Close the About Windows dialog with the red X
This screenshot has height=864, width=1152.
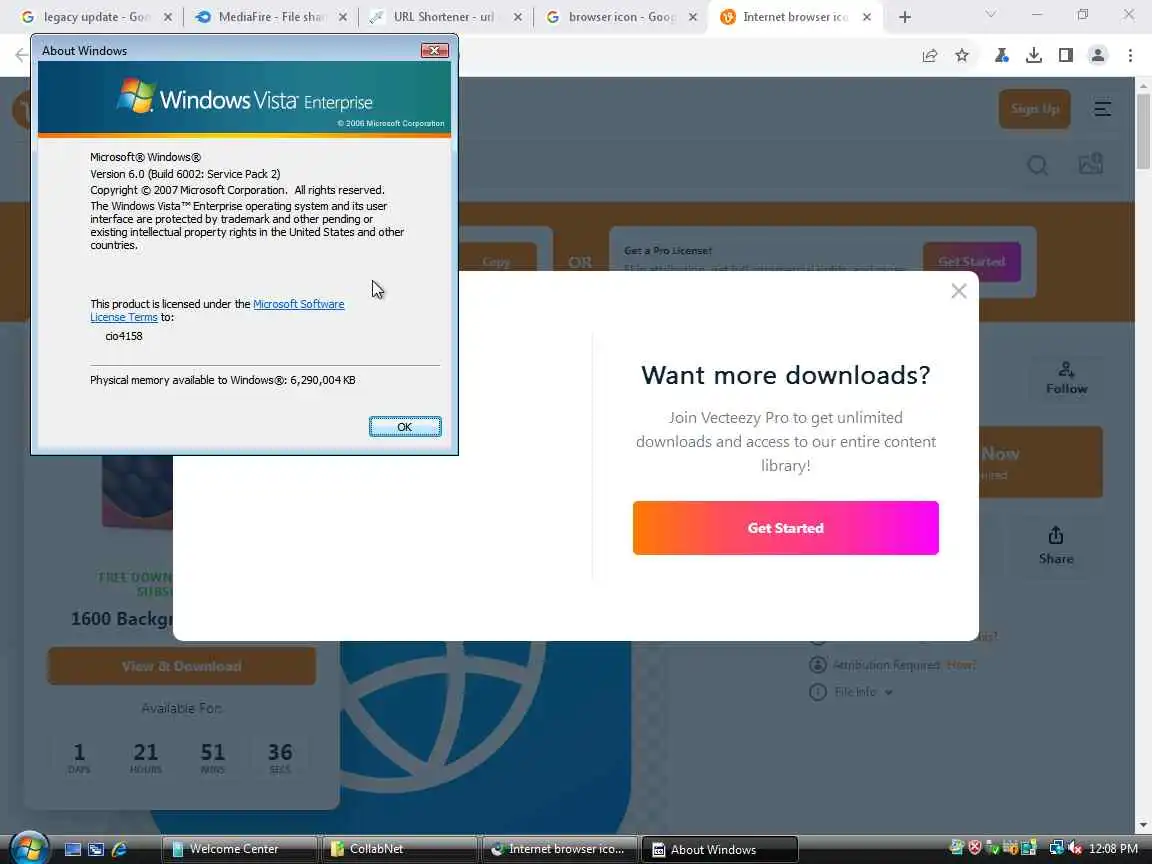tap(434, 50)
